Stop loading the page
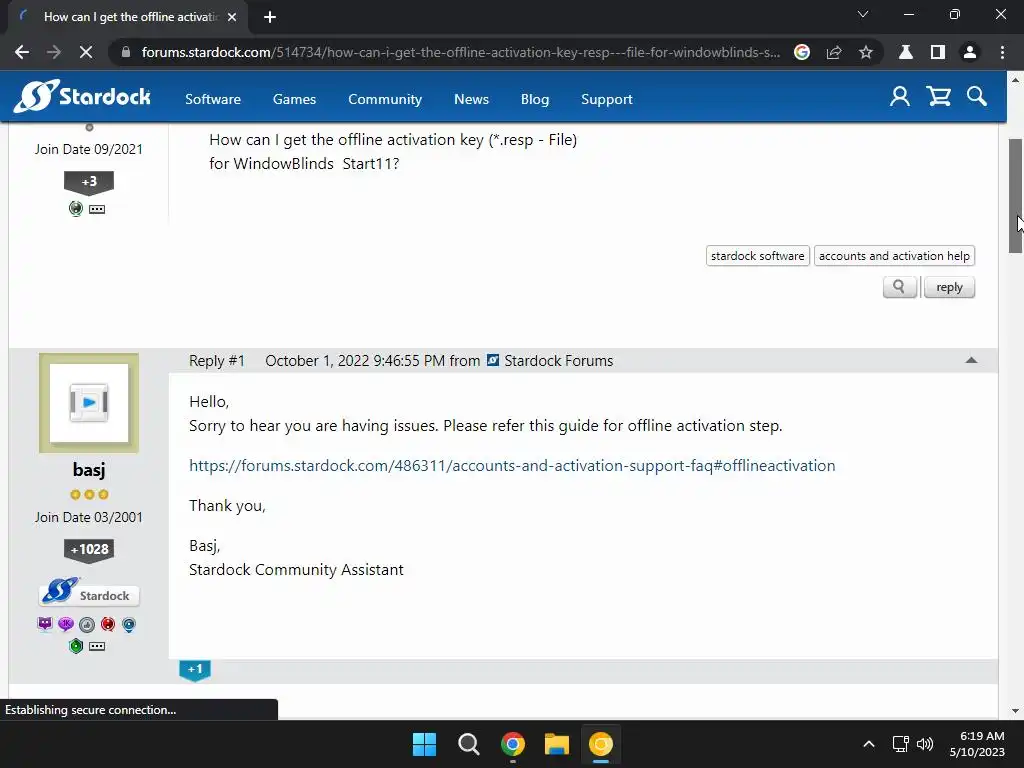The height and width of the screenshot is (768, 1024). [86, 52]
